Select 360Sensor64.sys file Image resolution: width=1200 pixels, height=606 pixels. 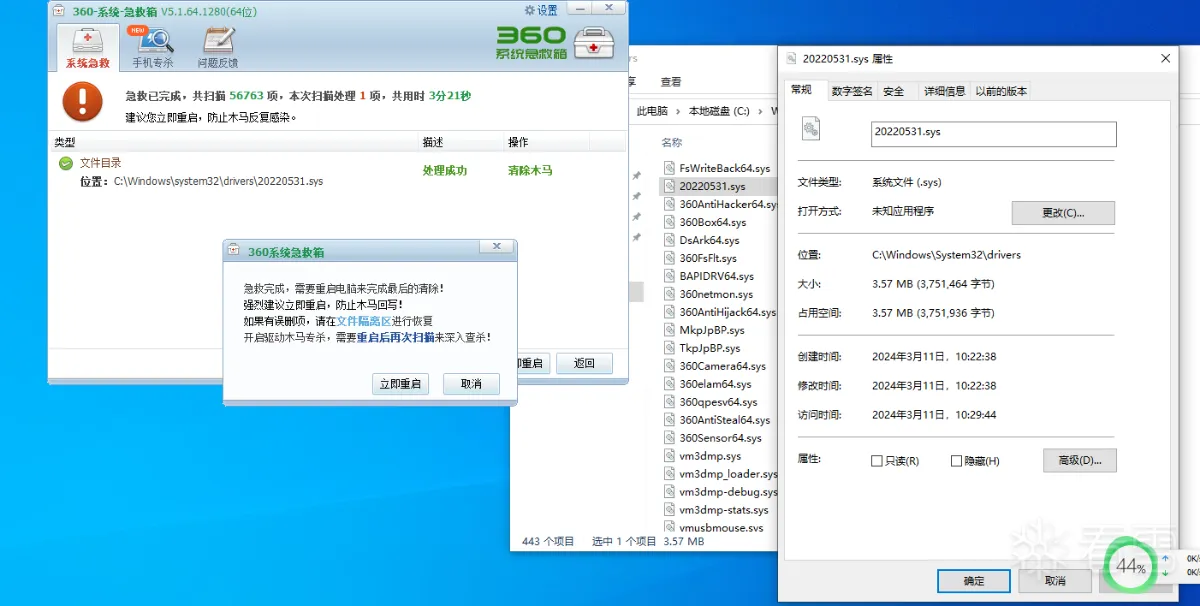(713, 438)
